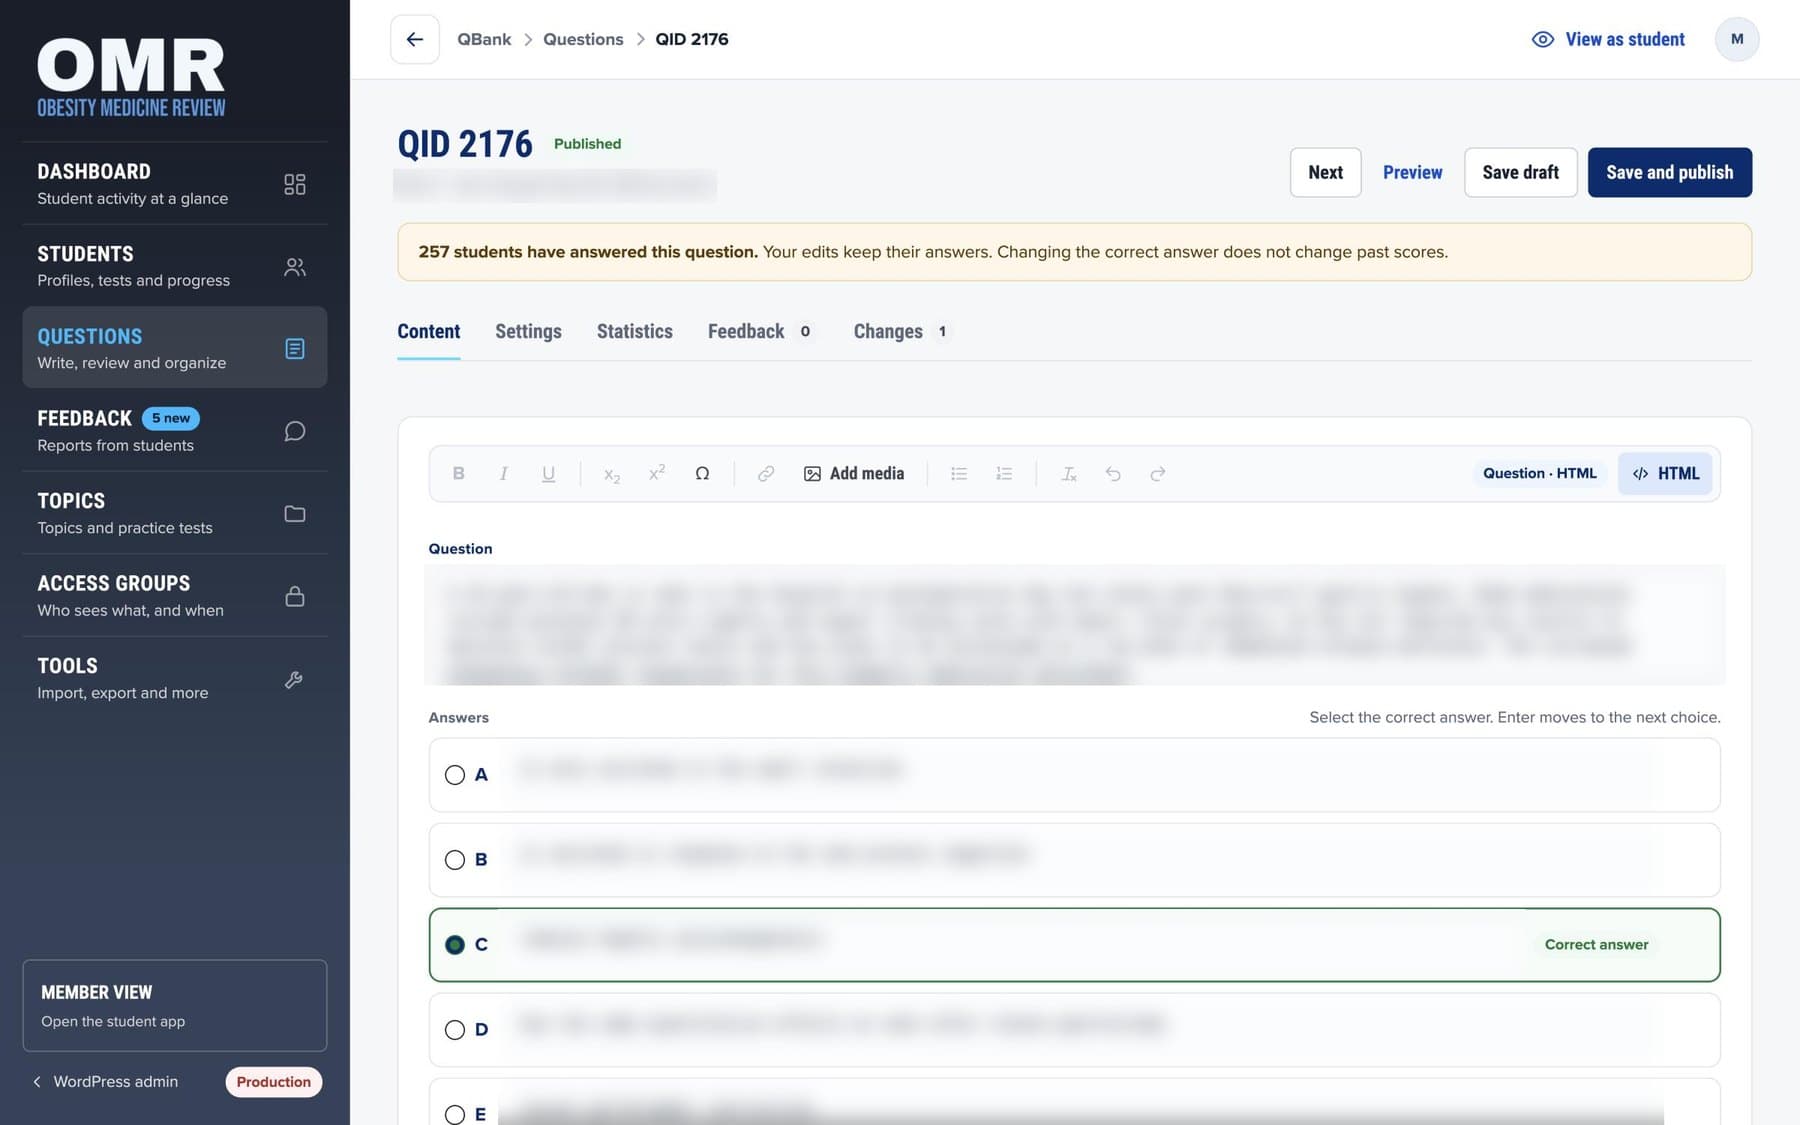Screen dimensions: 1800x1125
Task: Go to the Next question
Action: [x=1325, y=172]
